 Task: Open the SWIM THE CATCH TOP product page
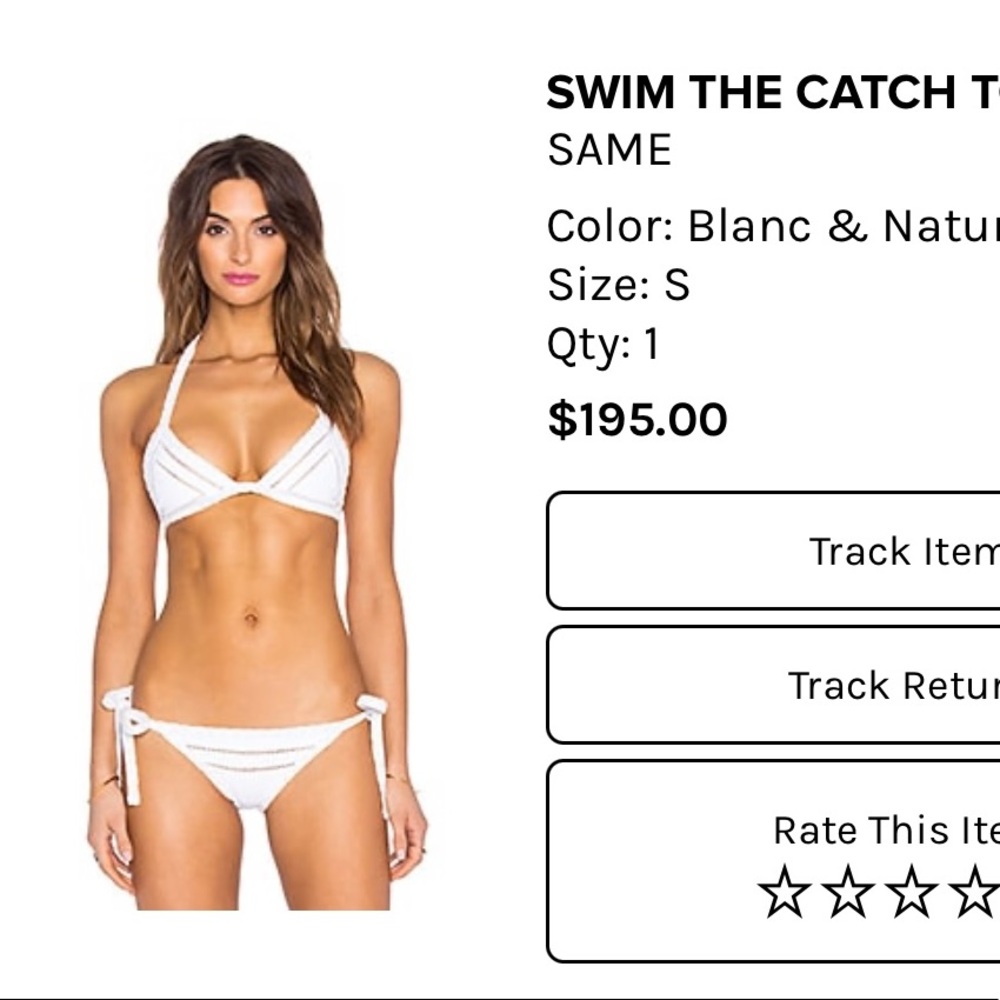coord(770,92)
